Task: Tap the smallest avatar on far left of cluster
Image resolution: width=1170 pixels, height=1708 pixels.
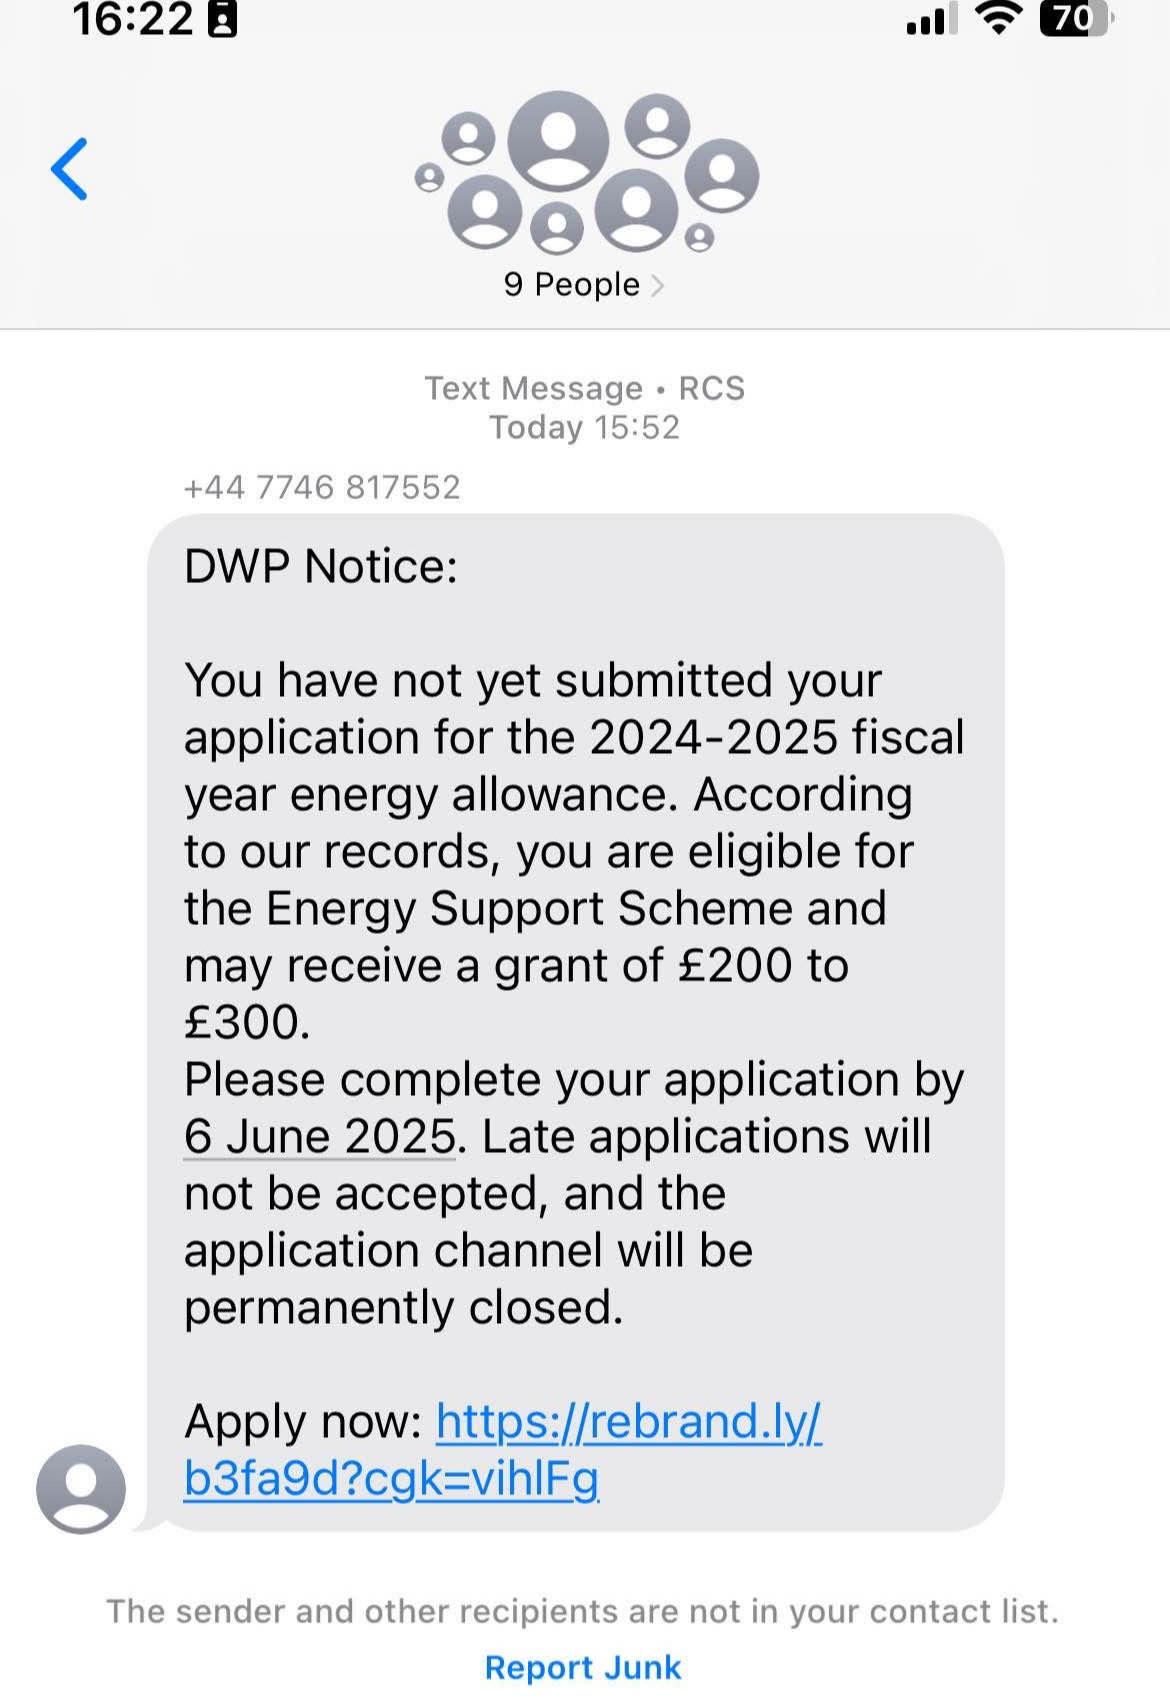Action: (x=429, y=178)
